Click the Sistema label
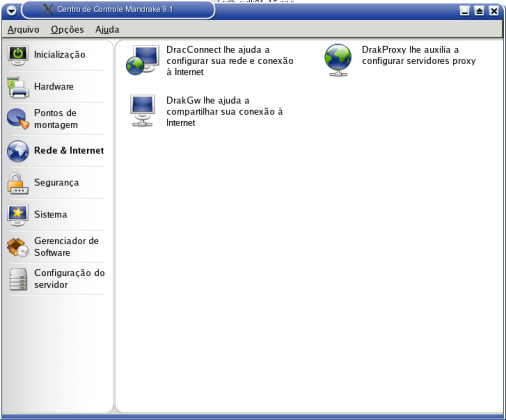 pos(51,214)
